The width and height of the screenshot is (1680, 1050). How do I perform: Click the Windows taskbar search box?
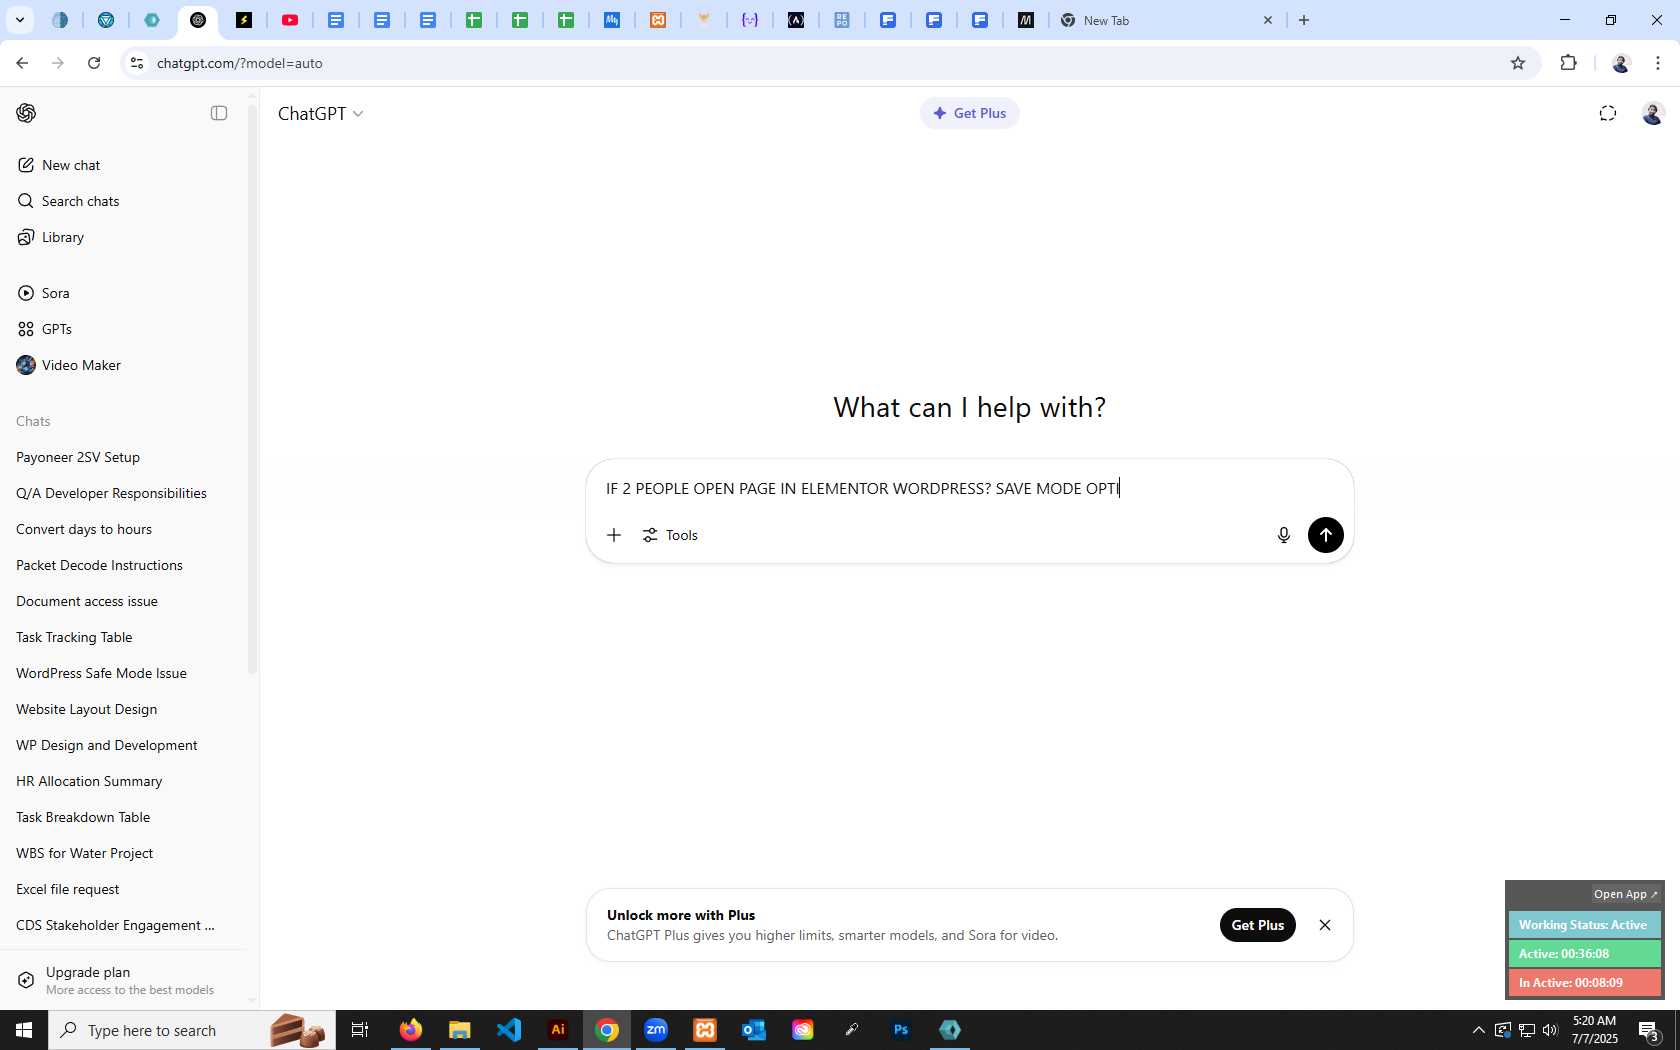click(192, 1030)
